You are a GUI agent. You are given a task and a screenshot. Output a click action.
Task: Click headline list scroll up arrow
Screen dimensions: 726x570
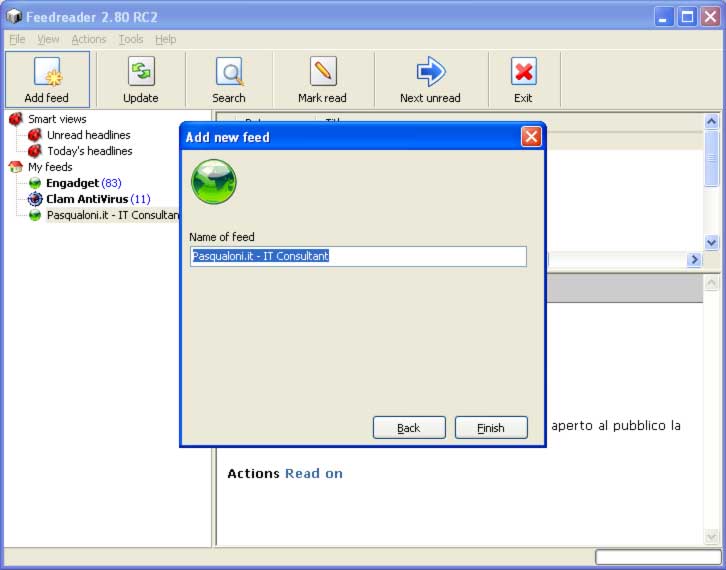click(x=711, y=121)
